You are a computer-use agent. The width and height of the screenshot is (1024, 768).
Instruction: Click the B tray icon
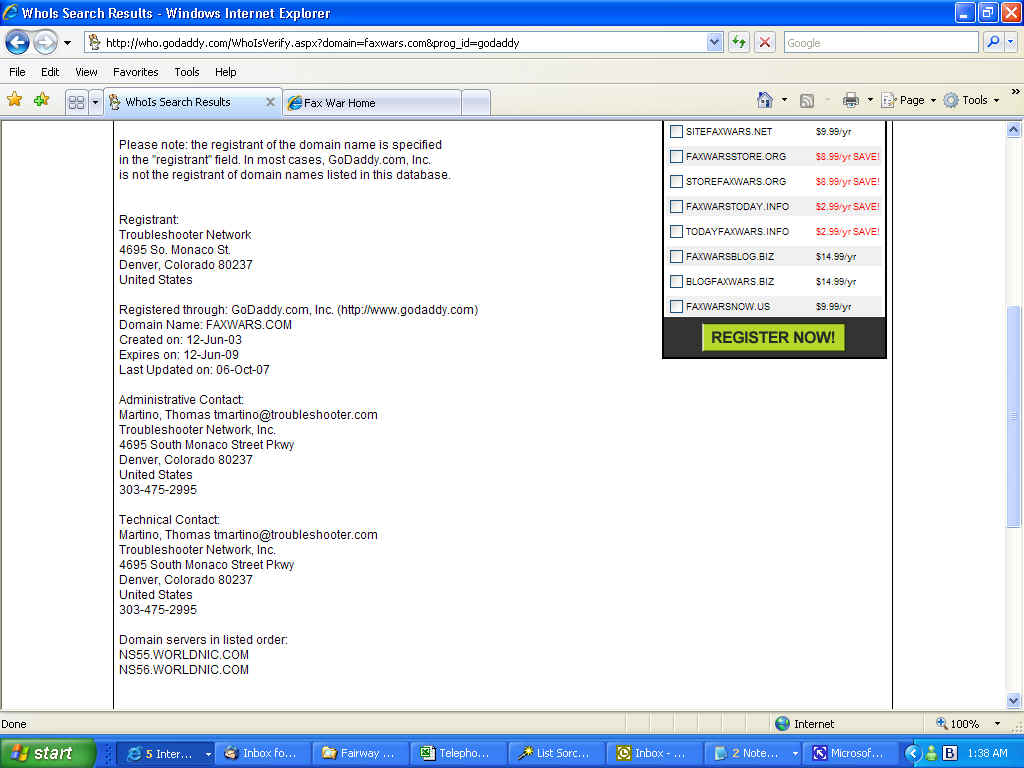click(950, 754)
